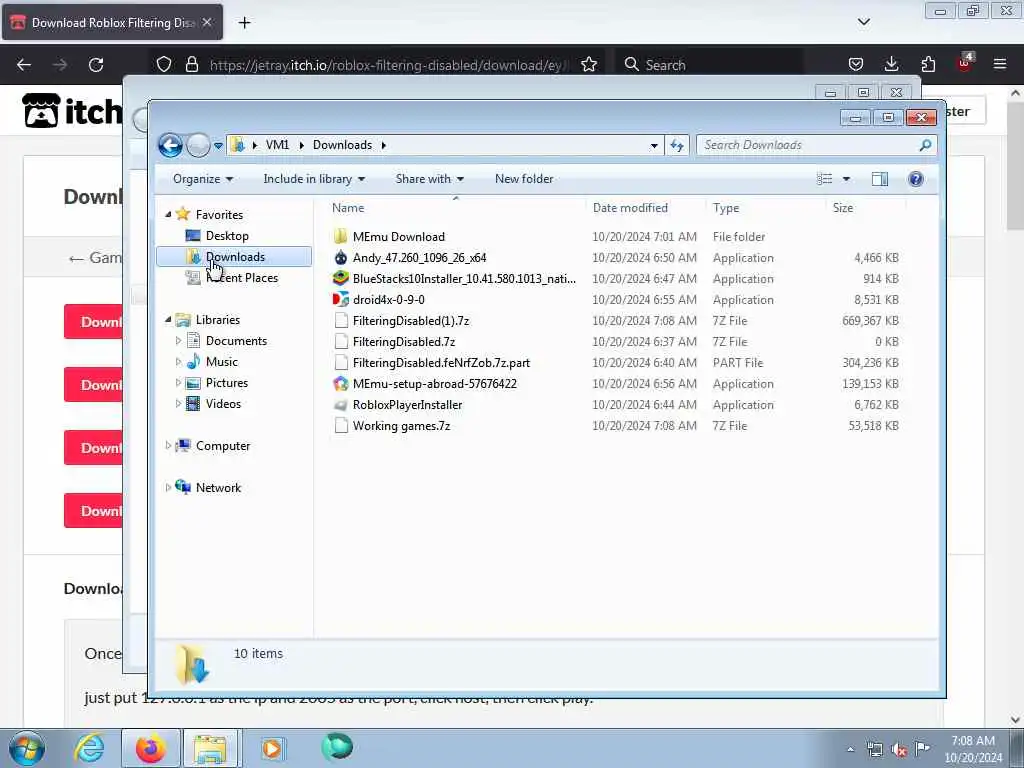Open a new Firefox tab
The height and width of the screenshot is (768, 1024).
(244, 23)
